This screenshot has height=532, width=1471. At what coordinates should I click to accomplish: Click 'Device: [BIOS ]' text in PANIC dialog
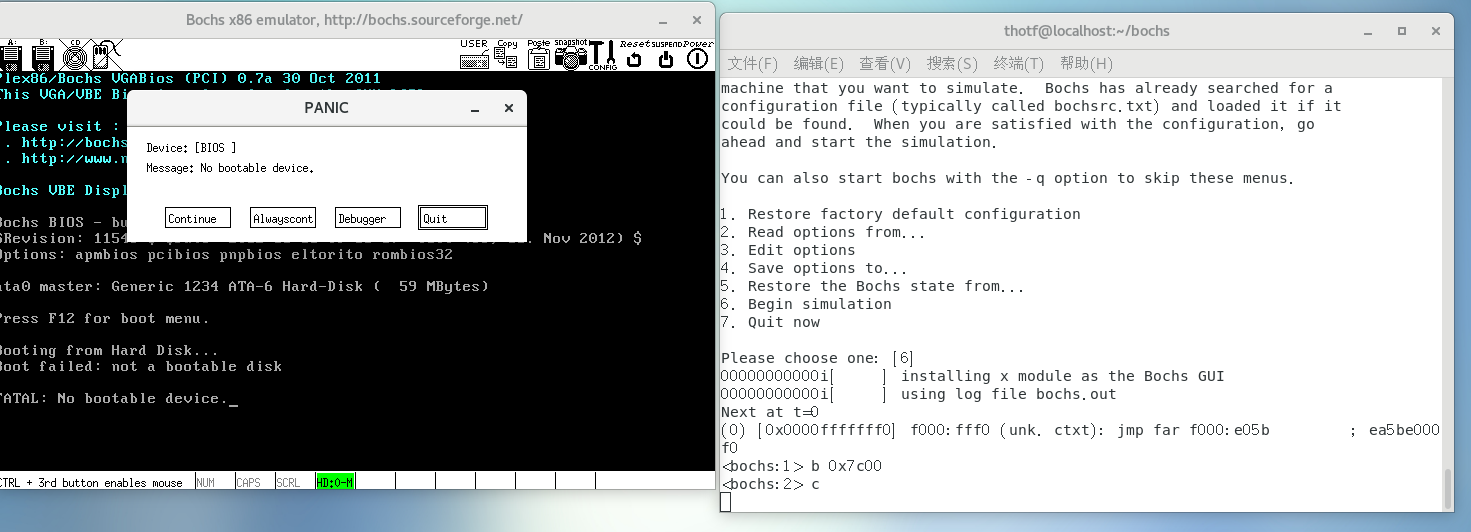(x=191, y=148)
